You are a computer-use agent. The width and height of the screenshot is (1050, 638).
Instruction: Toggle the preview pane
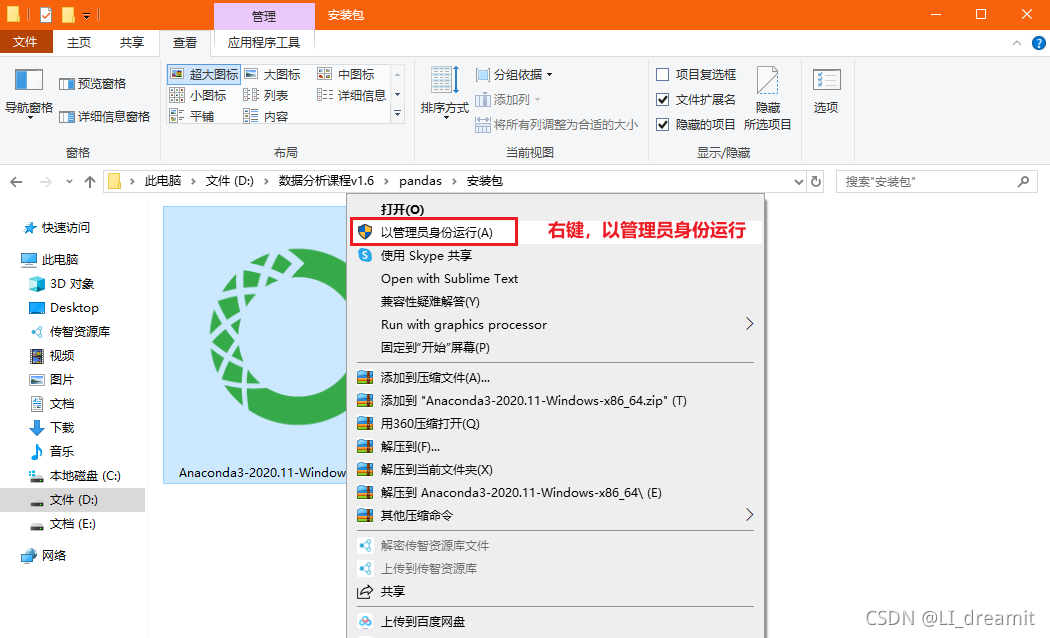(x=92, y=84)
